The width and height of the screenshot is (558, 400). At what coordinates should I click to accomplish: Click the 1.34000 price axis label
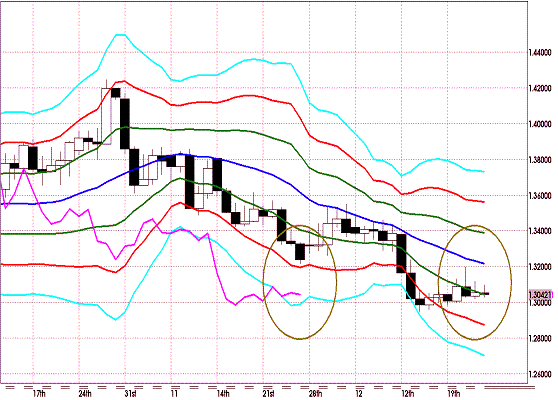click(540, 231)
